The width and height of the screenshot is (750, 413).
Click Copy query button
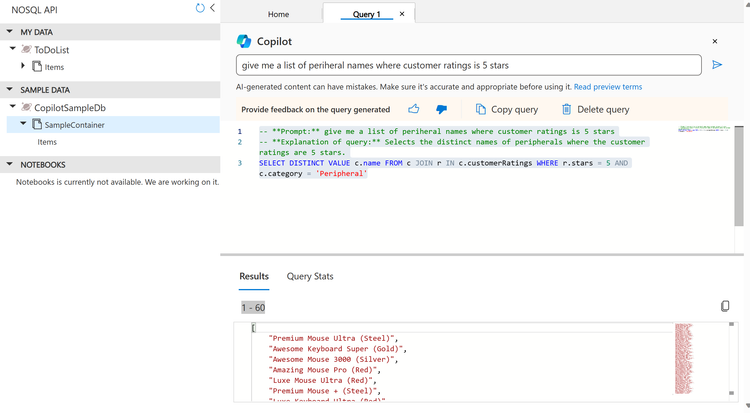point(507,109)
